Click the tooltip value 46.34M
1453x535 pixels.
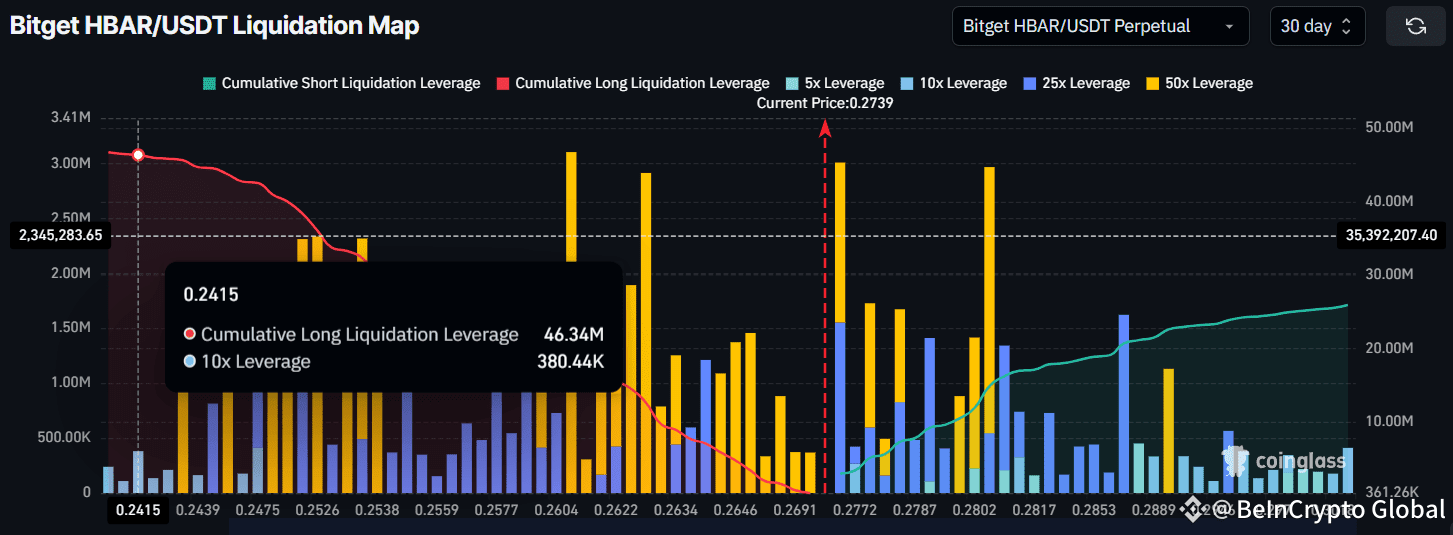(574, 334)
